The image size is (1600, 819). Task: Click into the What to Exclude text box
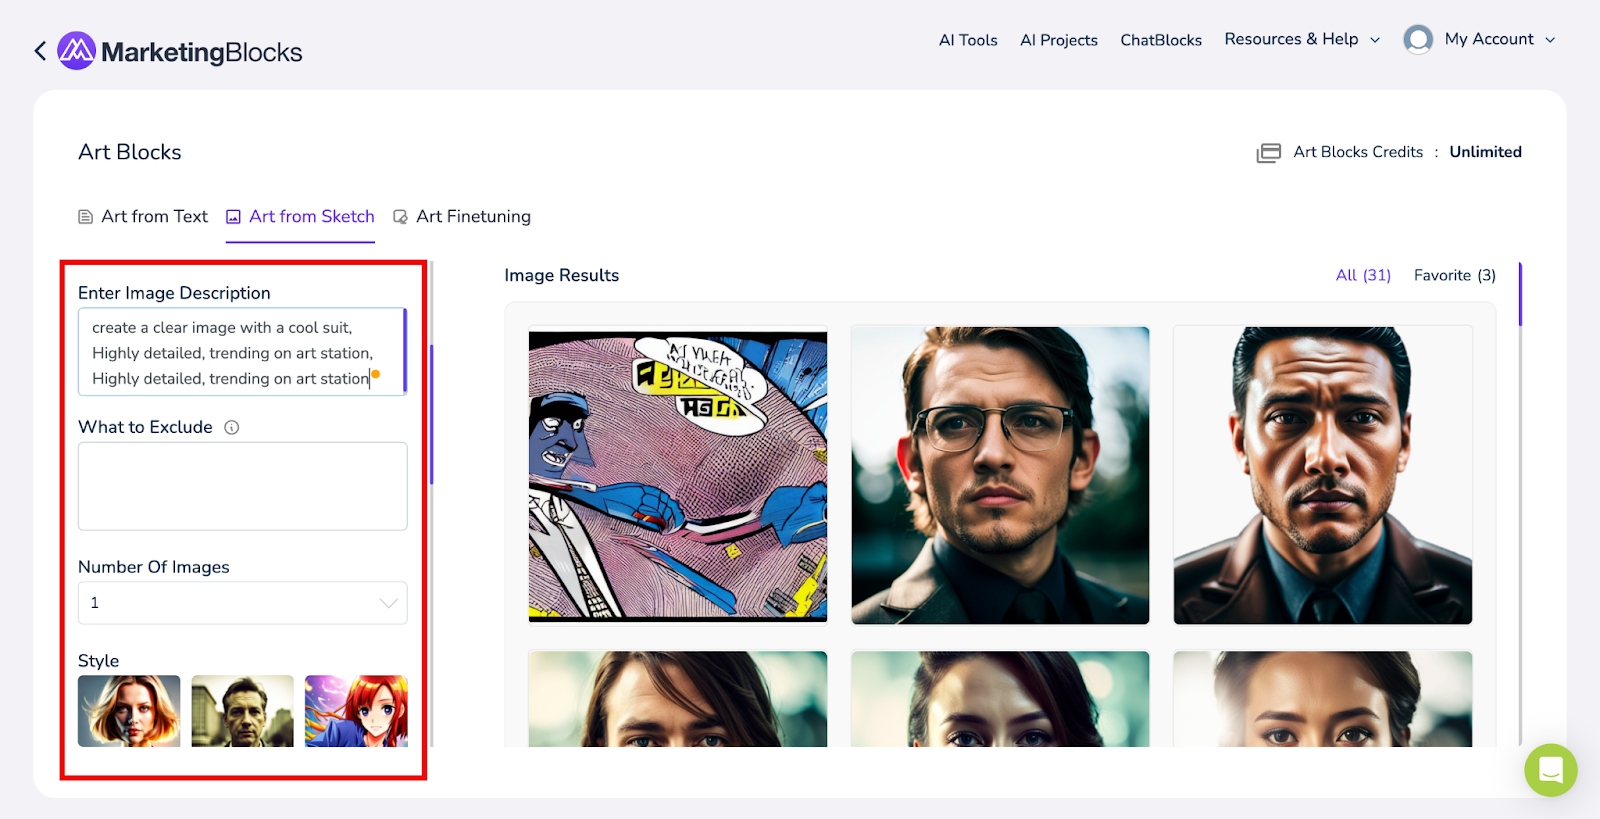point(242,486)
